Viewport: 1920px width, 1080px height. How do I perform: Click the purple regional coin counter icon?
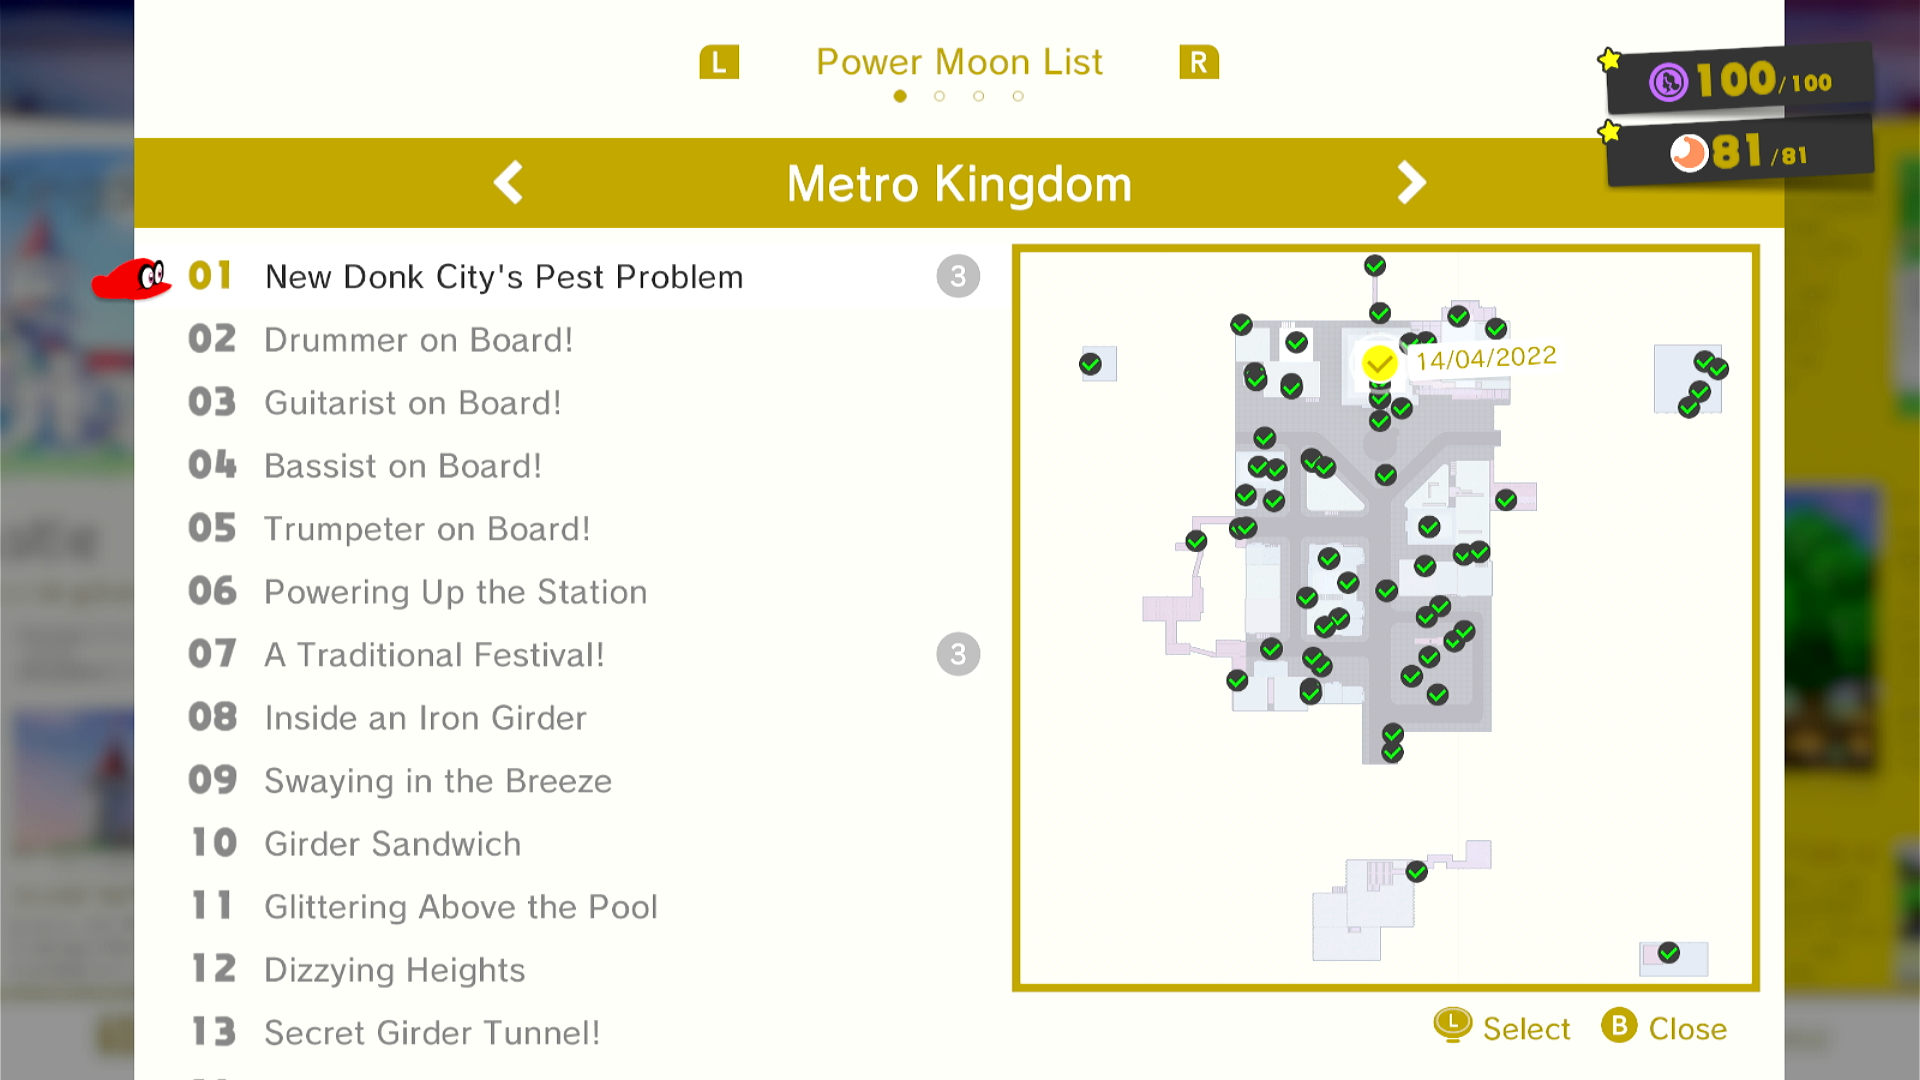coord(1668,82)
